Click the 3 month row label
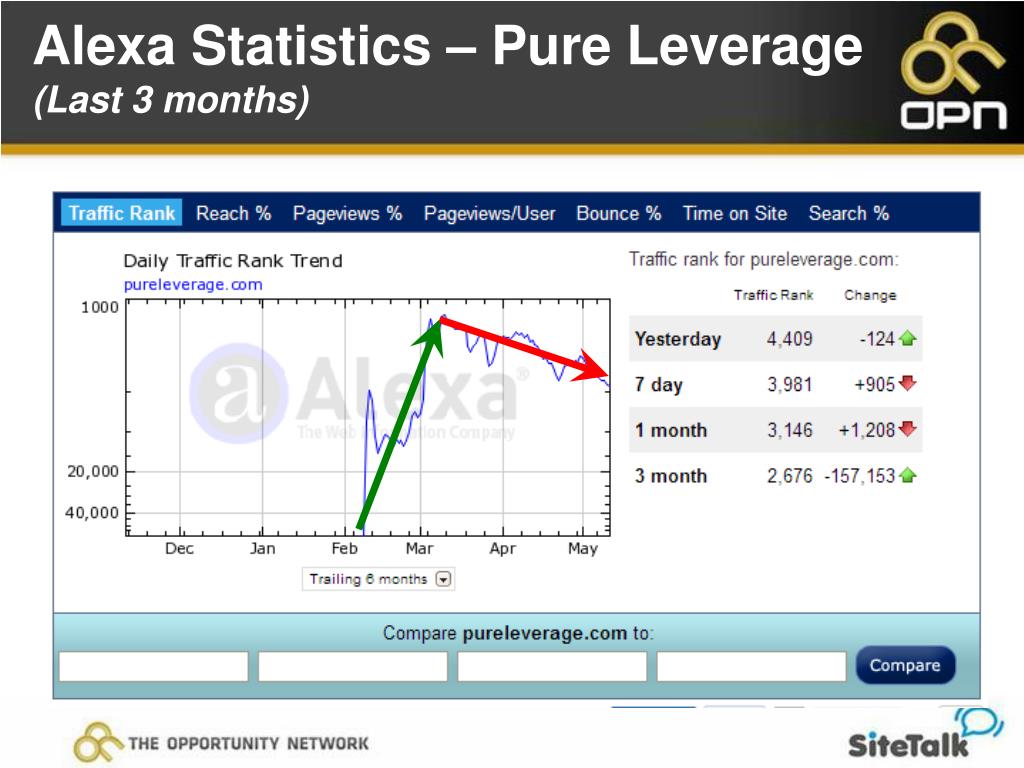 [671, 476]
